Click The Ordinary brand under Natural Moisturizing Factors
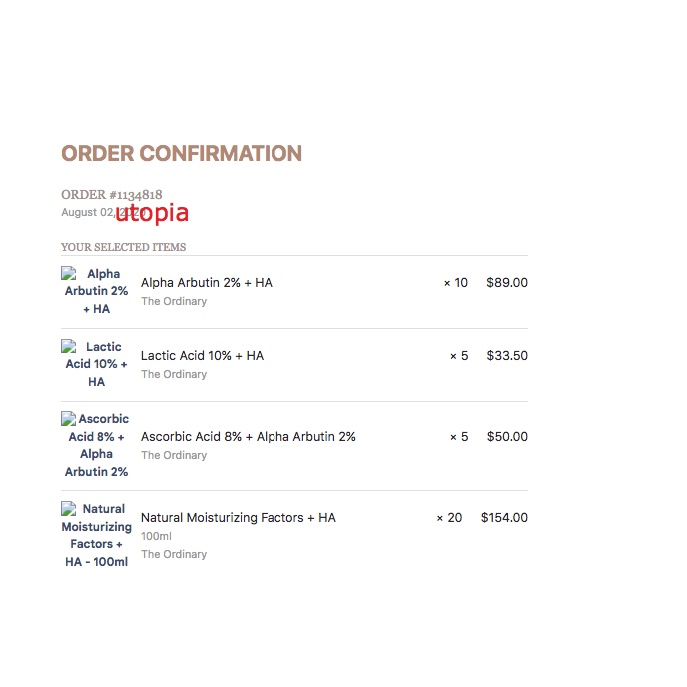This screenshot has width=687, height=687. 174,554
